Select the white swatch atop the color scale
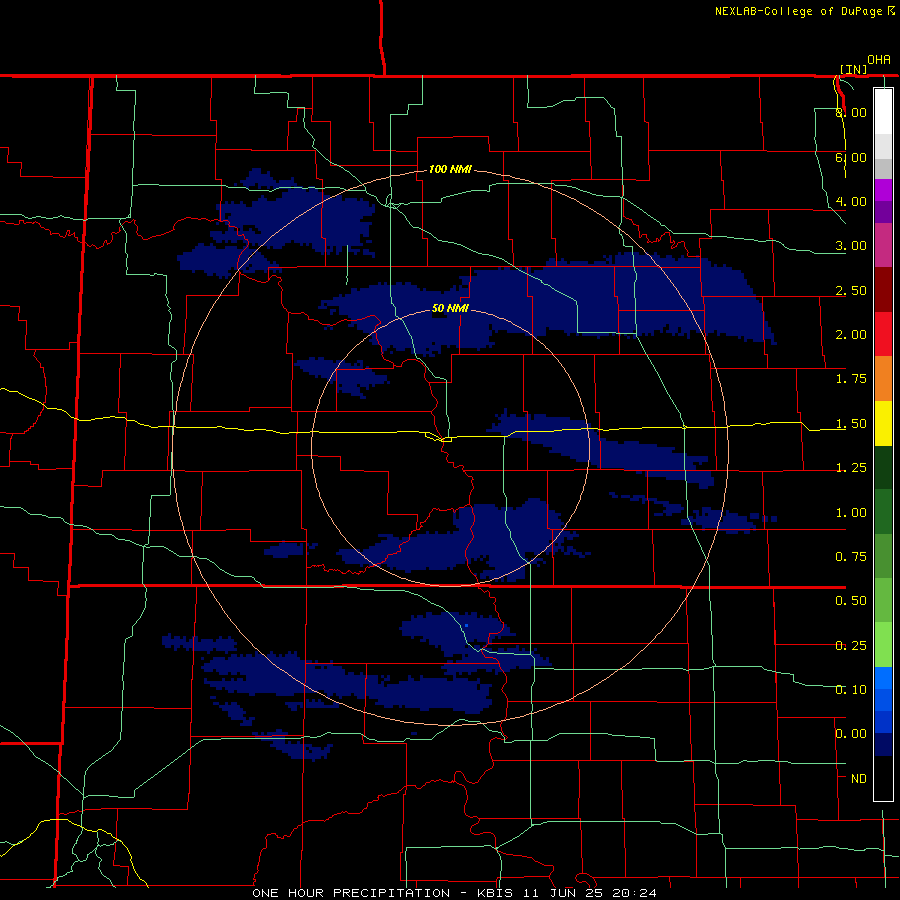The height and width of the screenshot is (900, 900). (x=883, y=112)
